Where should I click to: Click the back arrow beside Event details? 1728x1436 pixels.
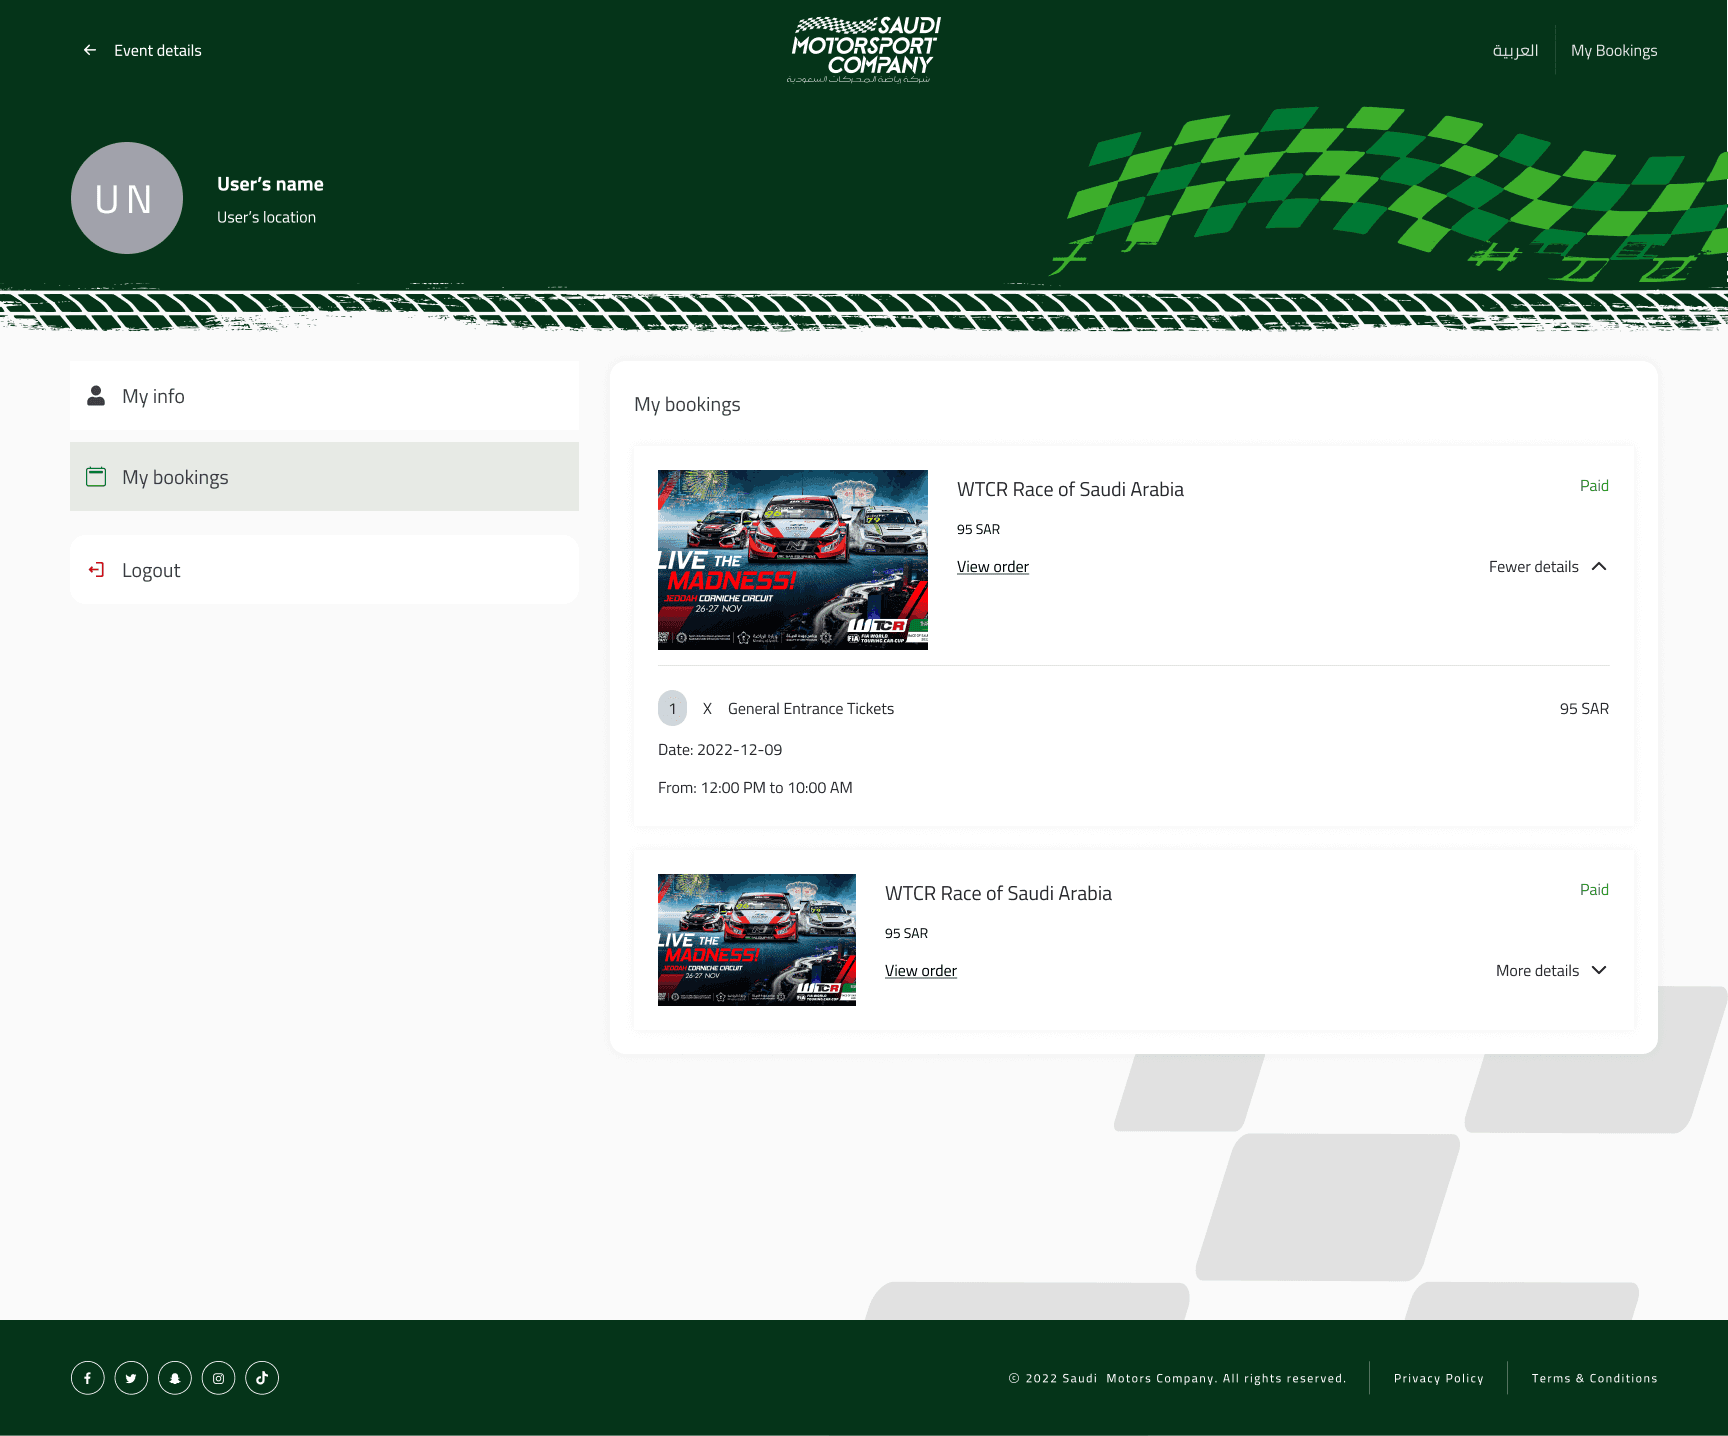(90, 50)
